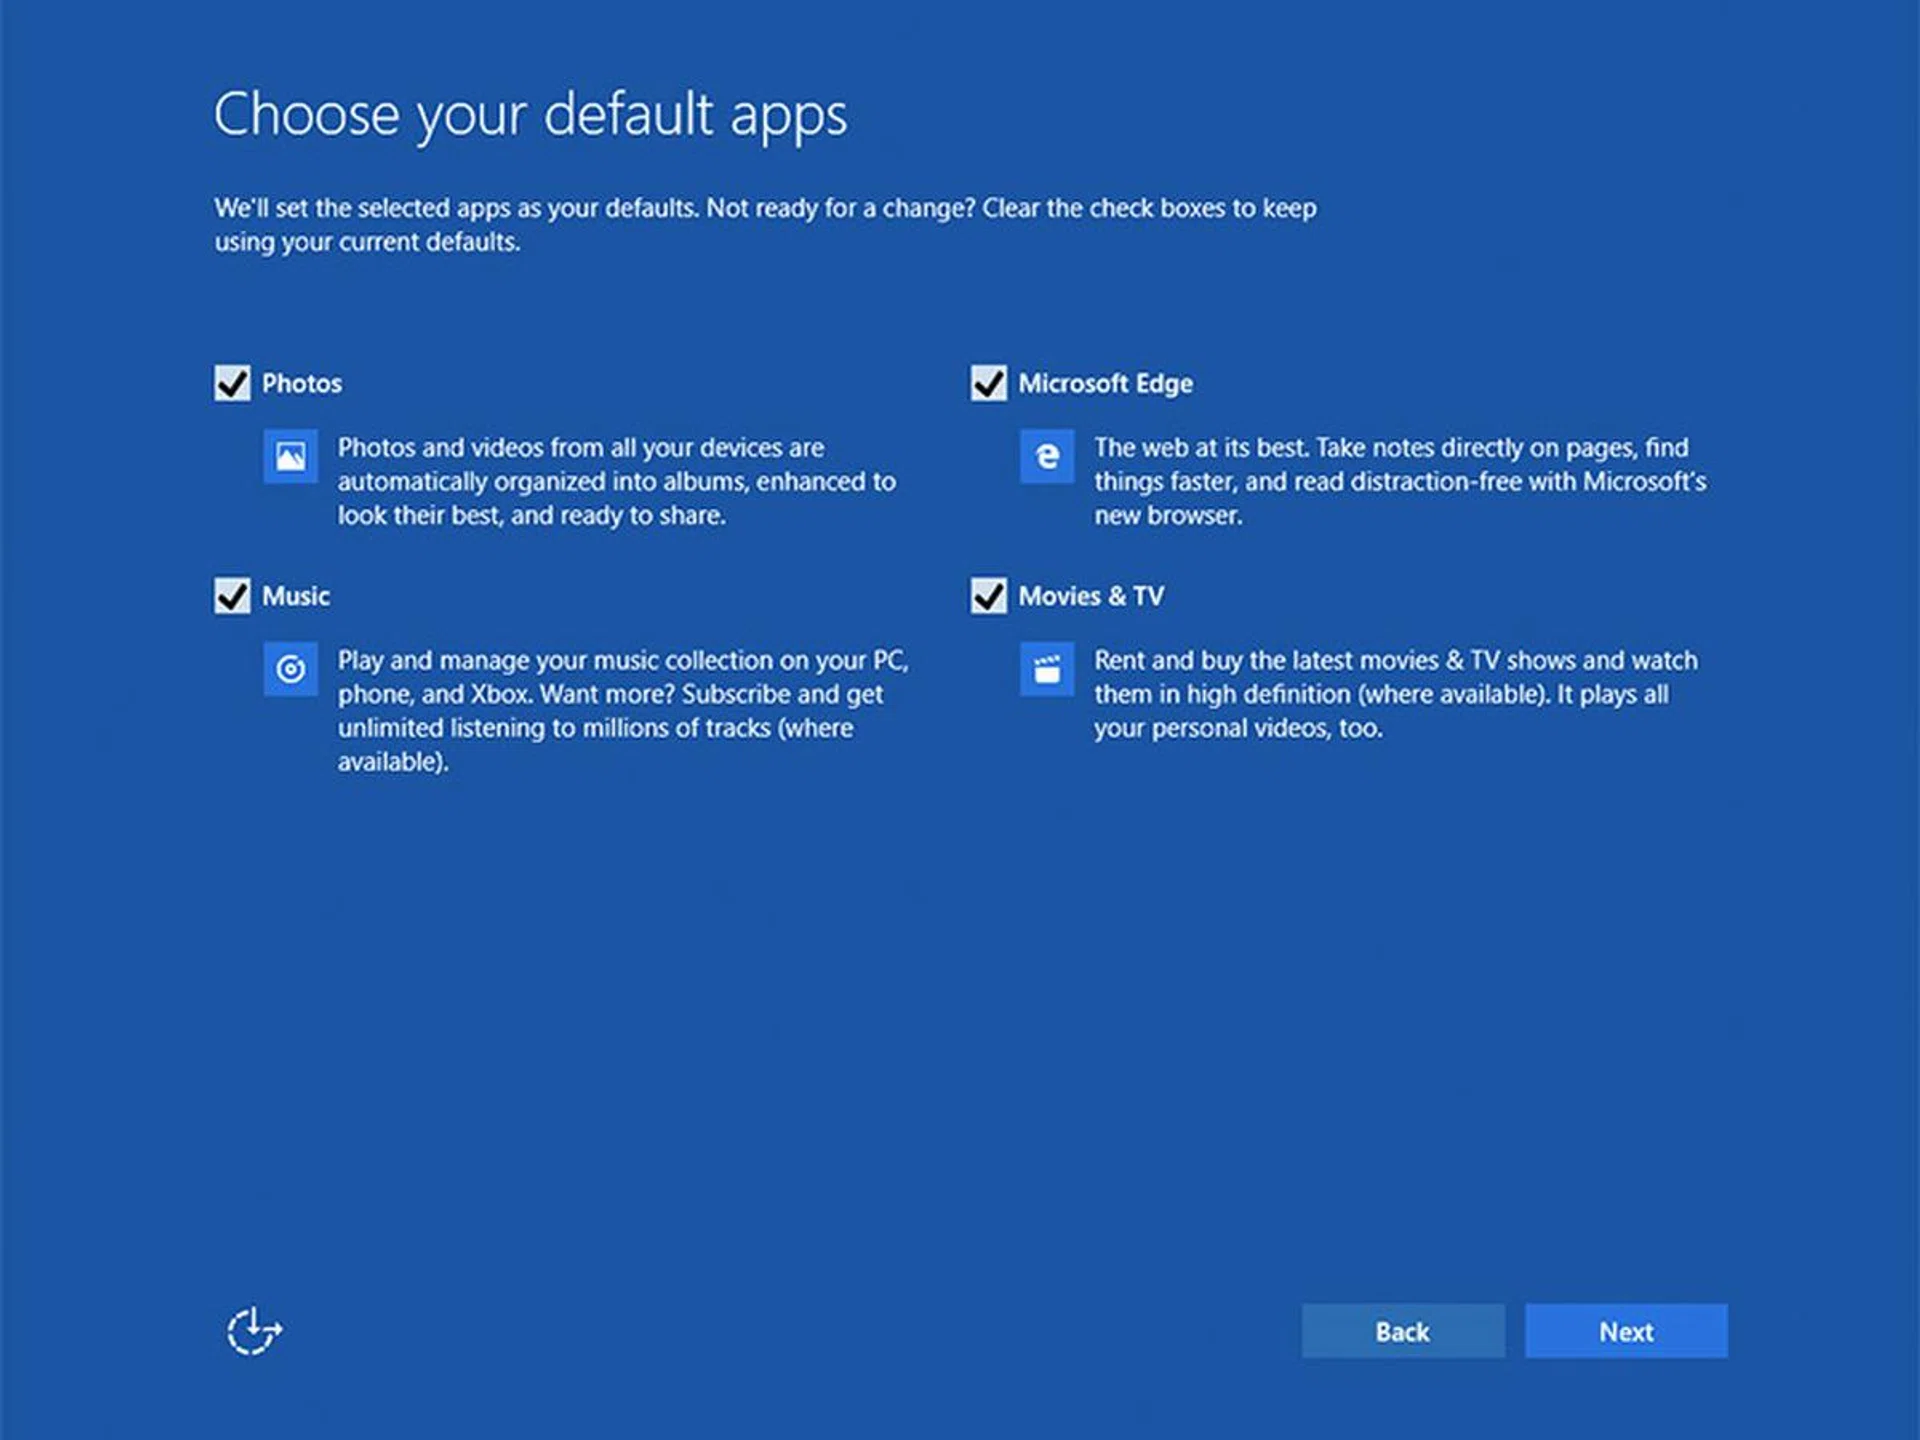Clear the Movies & TV checkbox
1920x1440 pixels.
(x=988, y=596)
